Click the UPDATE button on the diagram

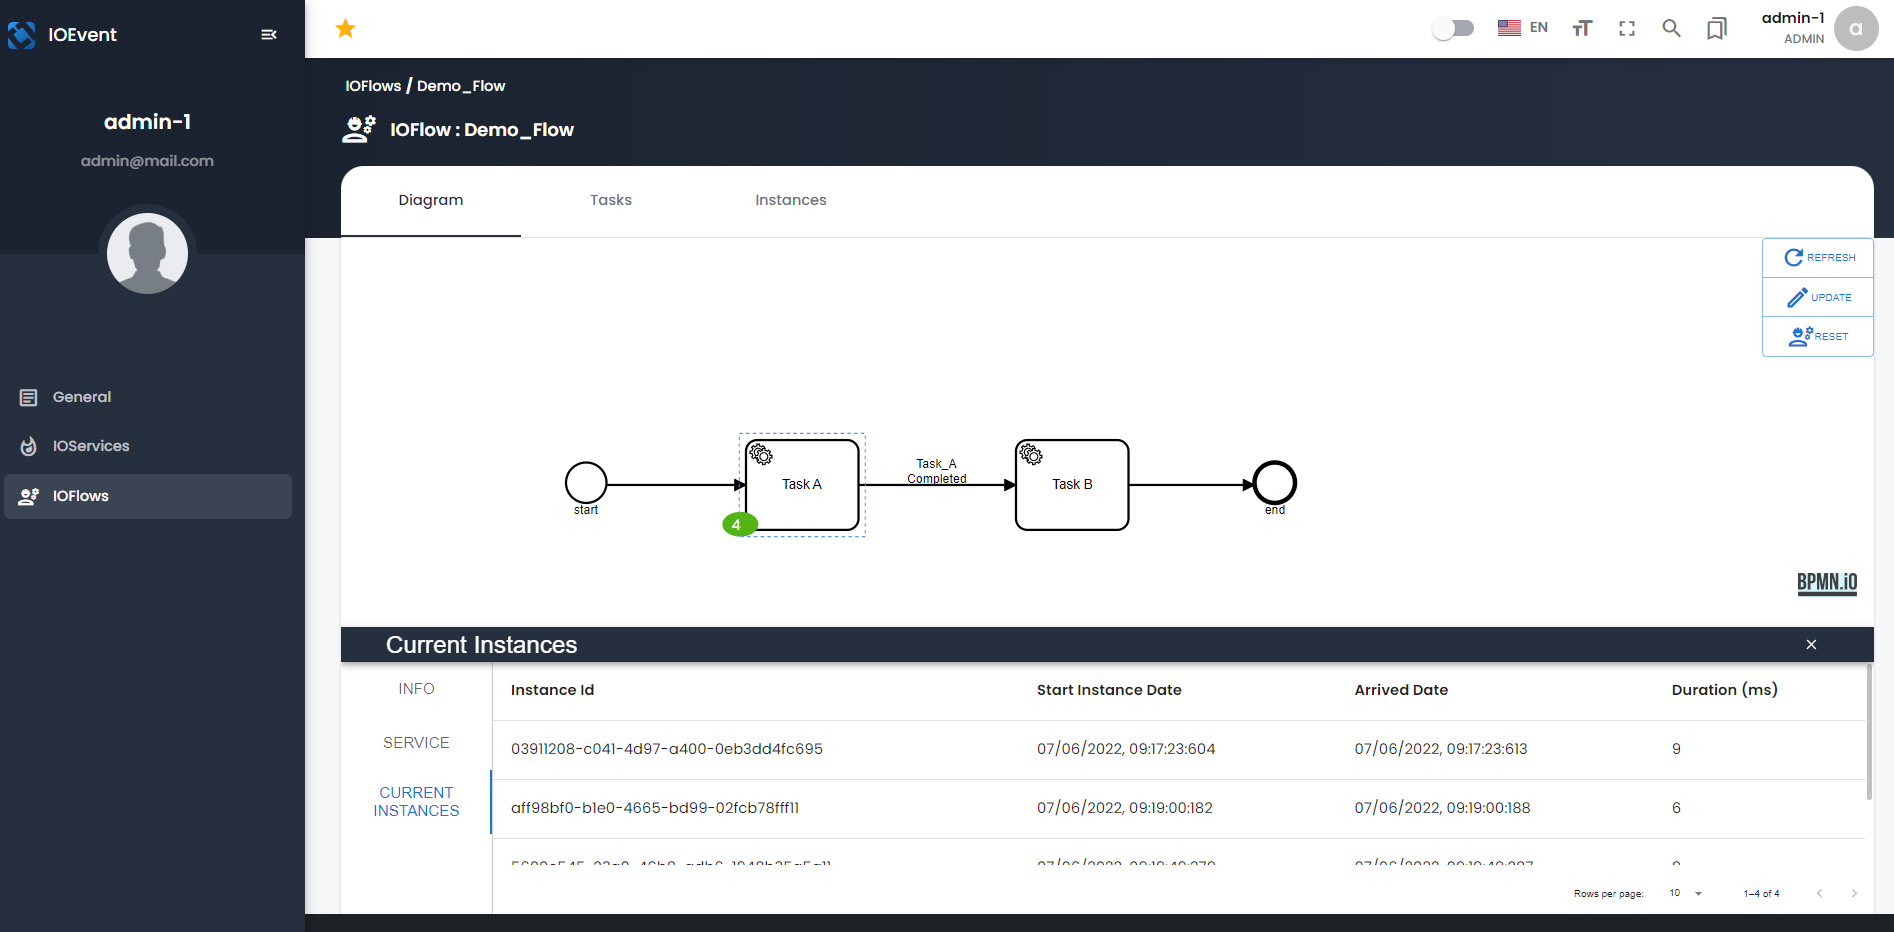coord(1817,297)
